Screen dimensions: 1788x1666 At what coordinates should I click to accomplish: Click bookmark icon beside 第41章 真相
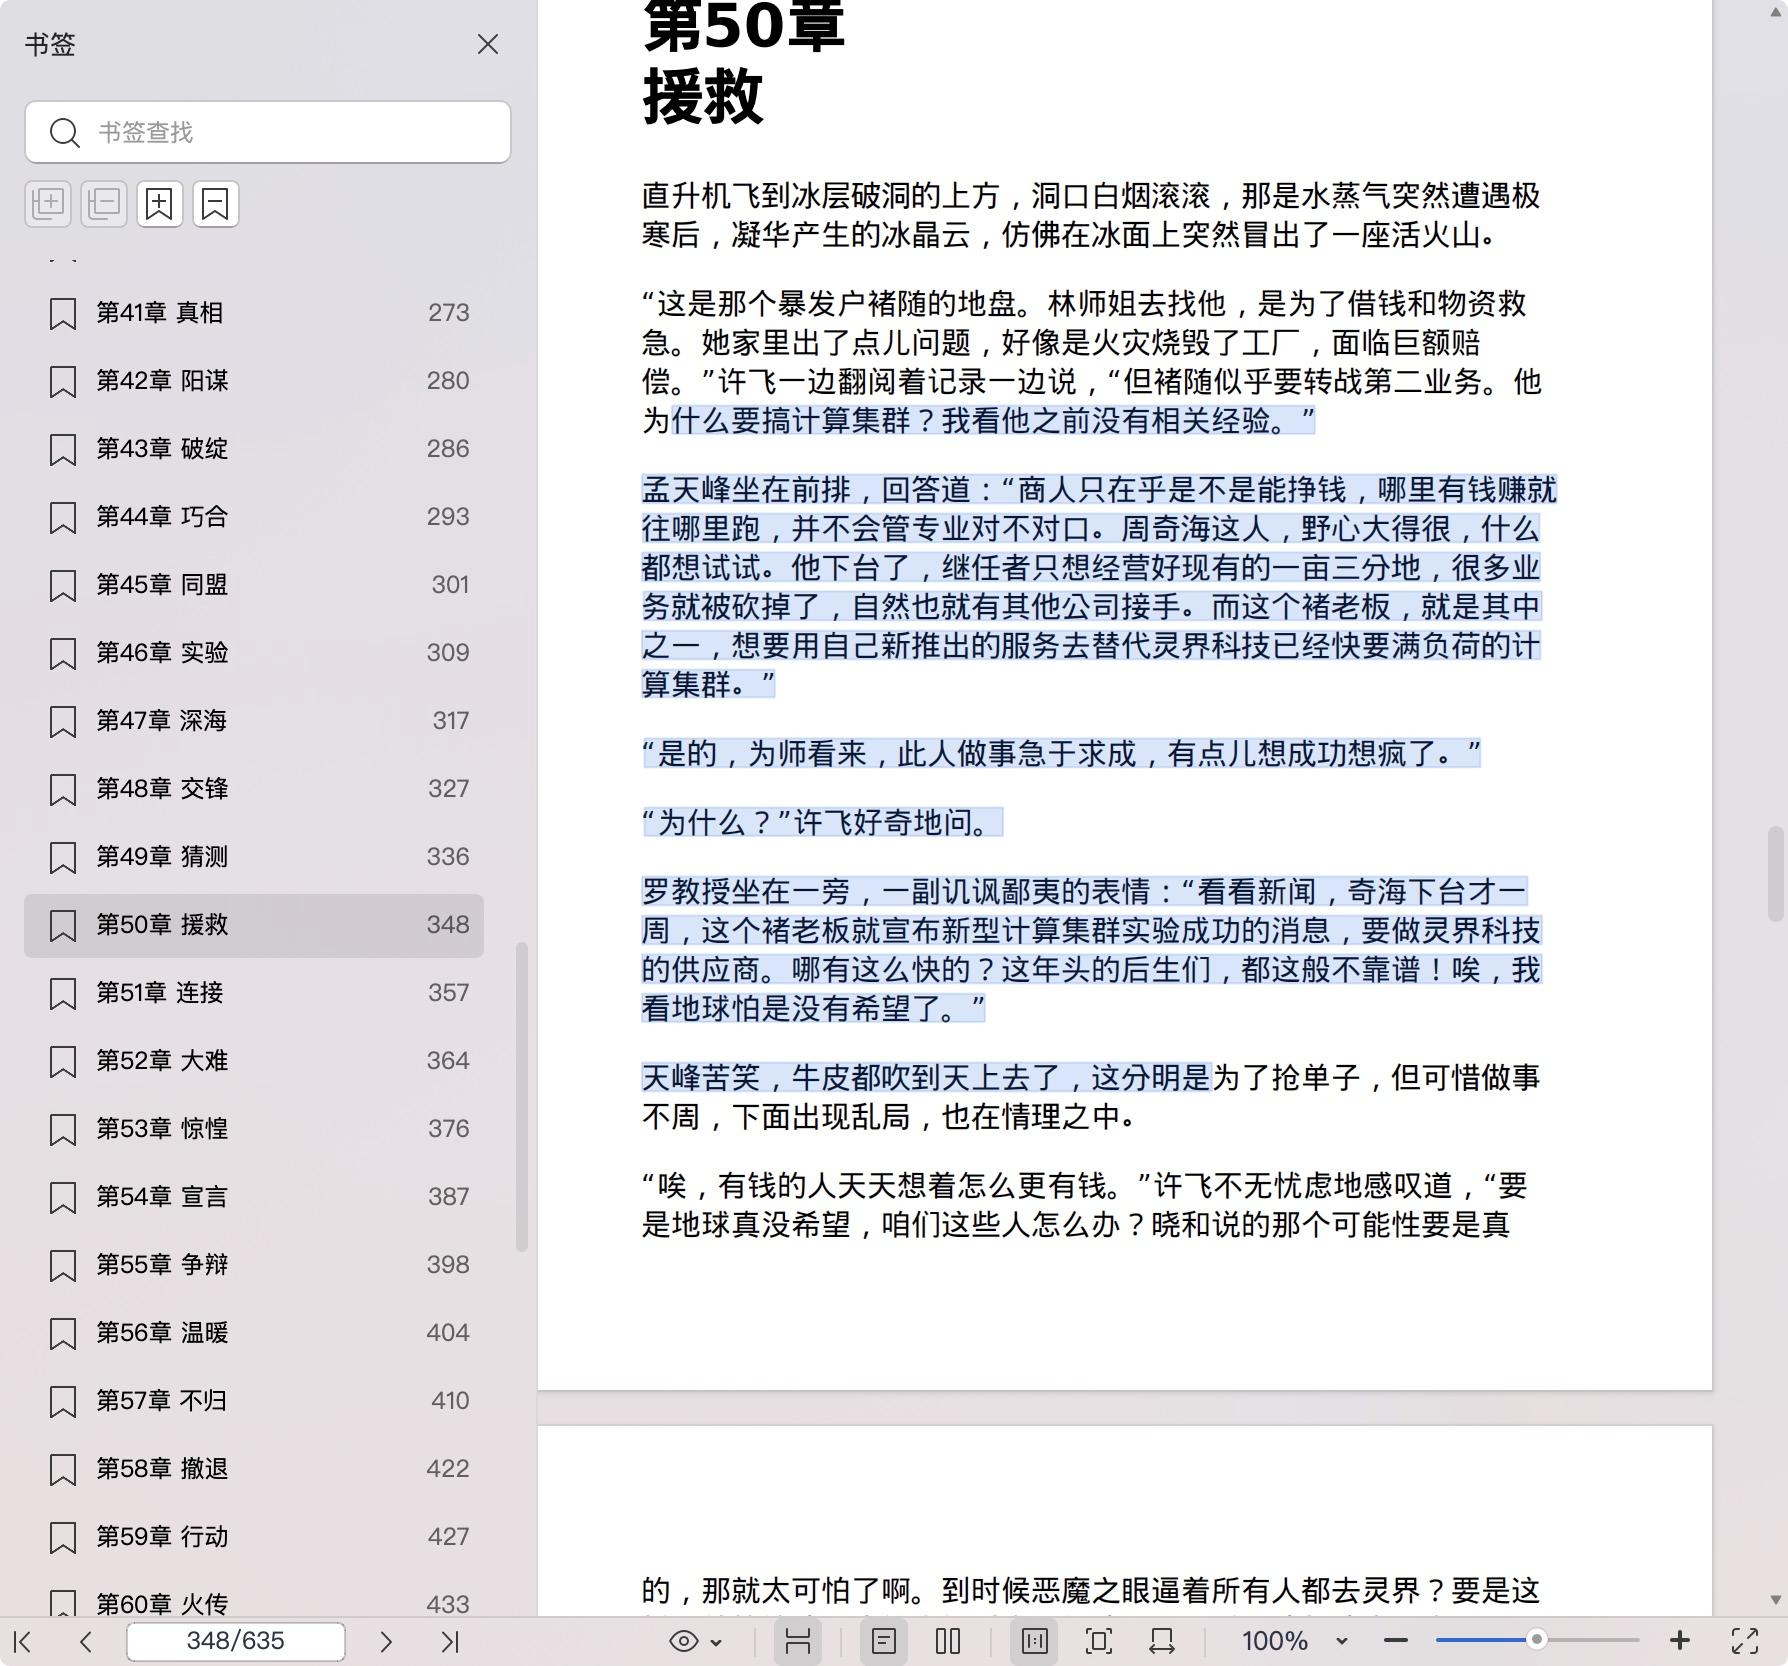pyautogui.click(x=63, y=314)
